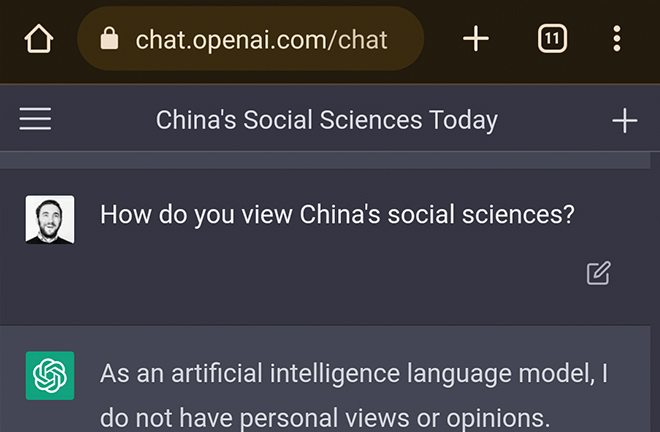
Task: Start a new chat with the header plus
Action: [625, 120]
